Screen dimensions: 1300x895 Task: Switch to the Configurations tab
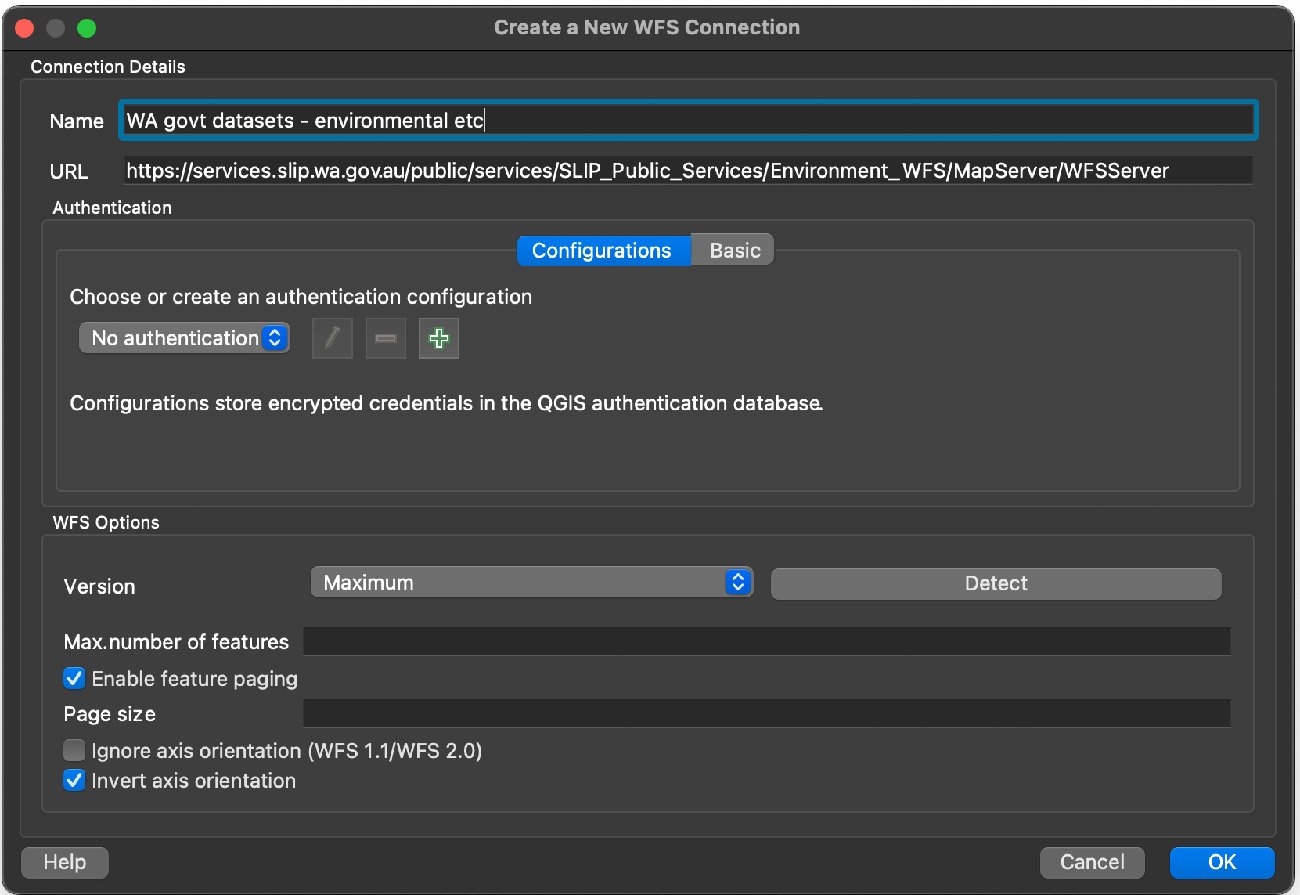click(x=602, y=250)
